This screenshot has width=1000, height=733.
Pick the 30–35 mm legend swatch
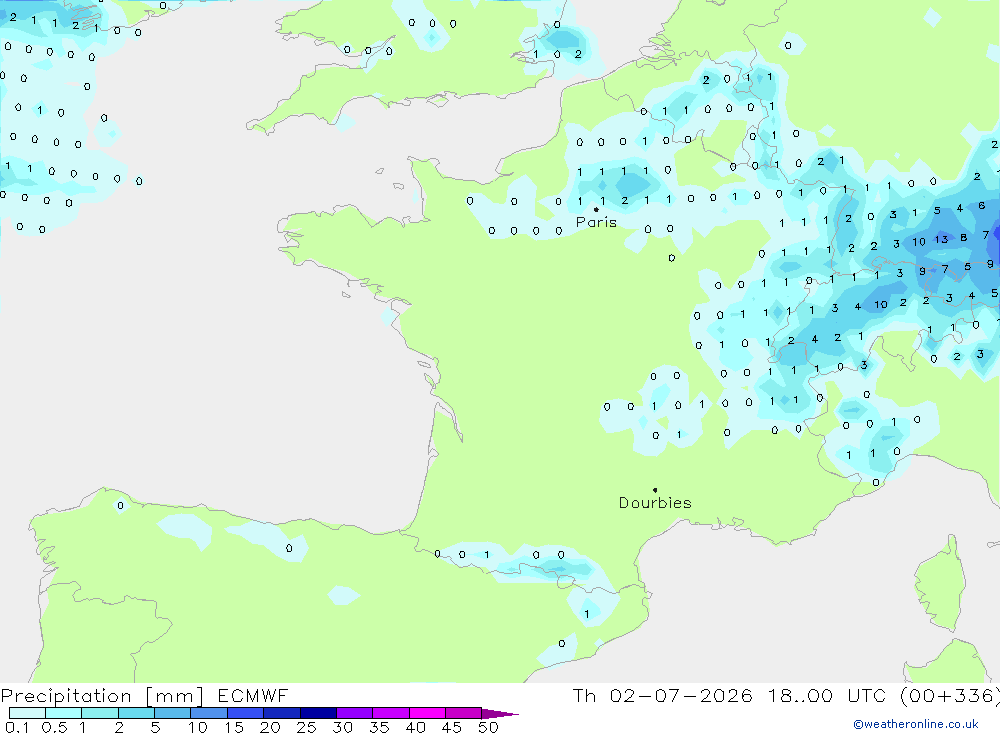(x=355, y=713)
